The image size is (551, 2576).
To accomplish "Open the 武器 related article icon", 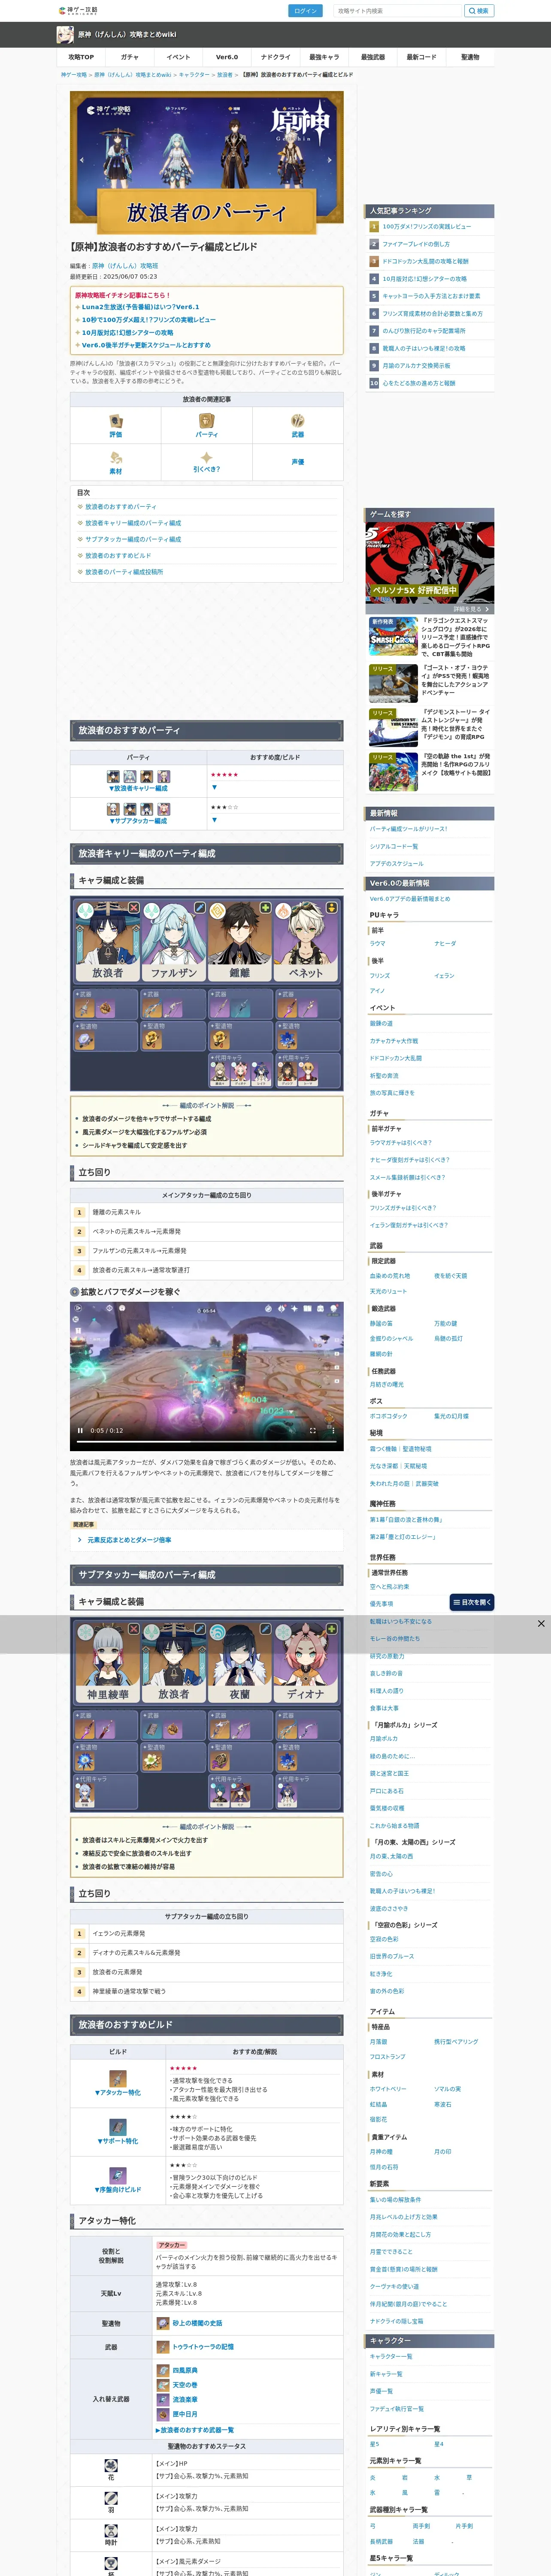I will point(297,421).
